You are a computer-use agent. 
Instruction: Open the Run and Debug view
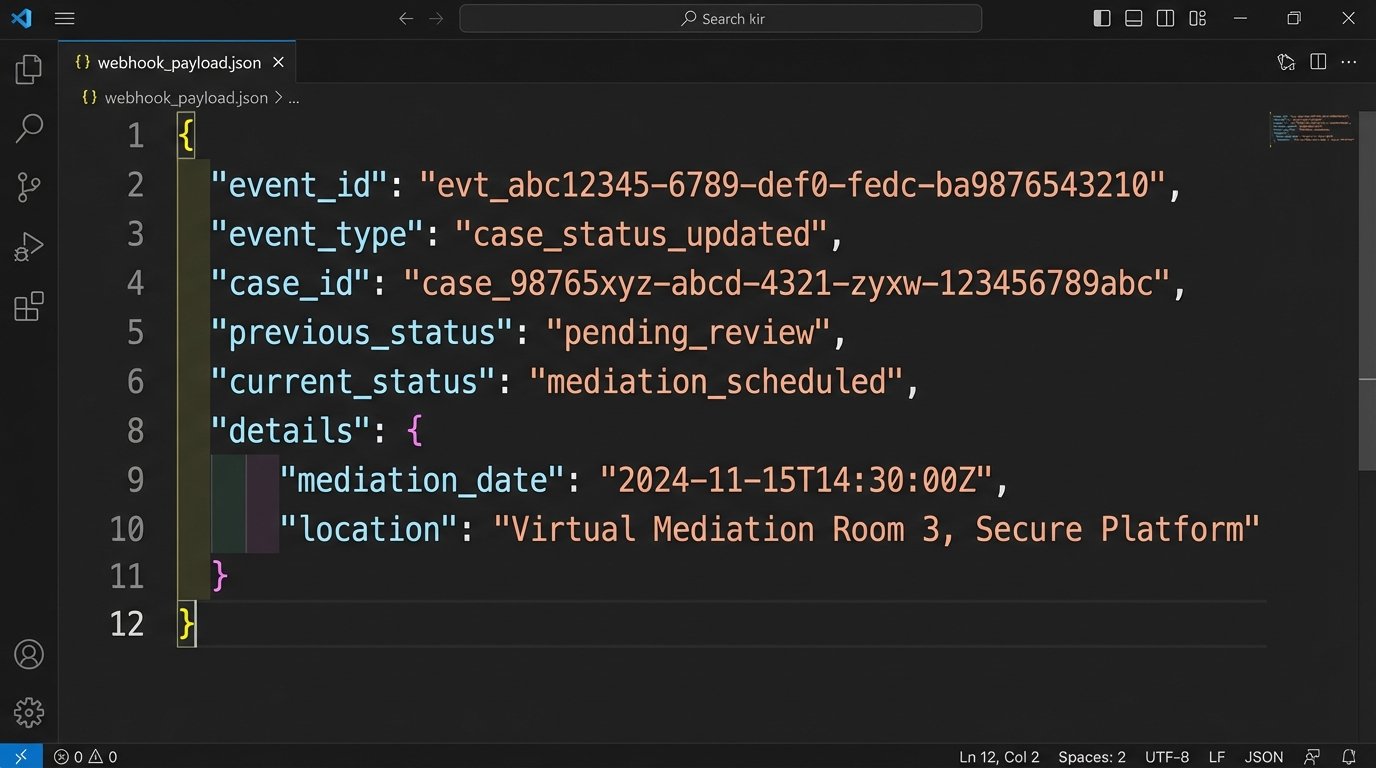click(29, 246)
